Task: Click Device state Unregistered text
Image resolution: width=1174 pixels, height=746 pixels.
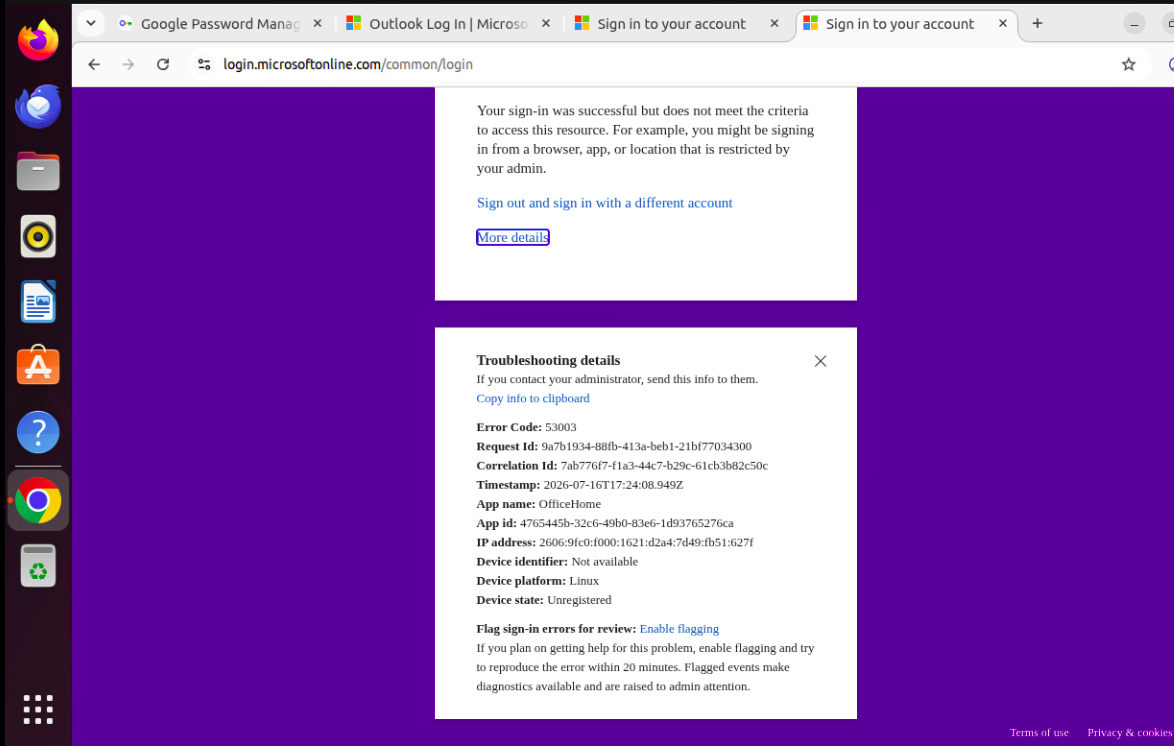Action: (544, 600)
